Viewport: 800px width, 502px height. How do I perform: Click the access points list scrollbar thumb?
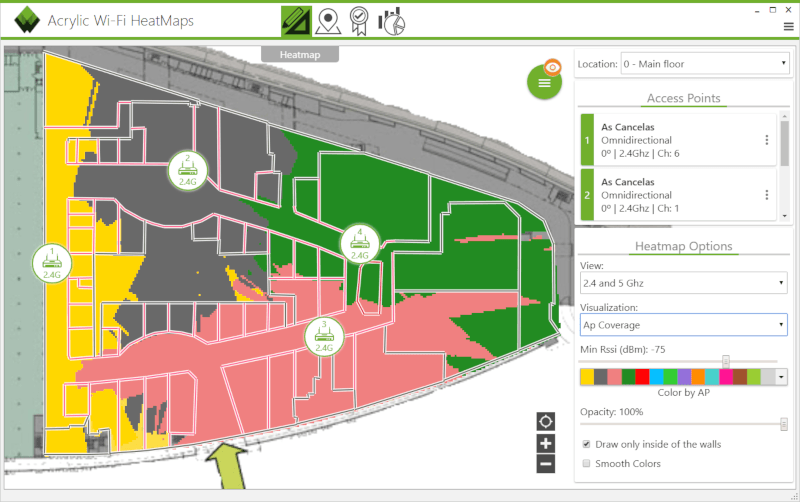pyautogui.click(x=785, y=143)
